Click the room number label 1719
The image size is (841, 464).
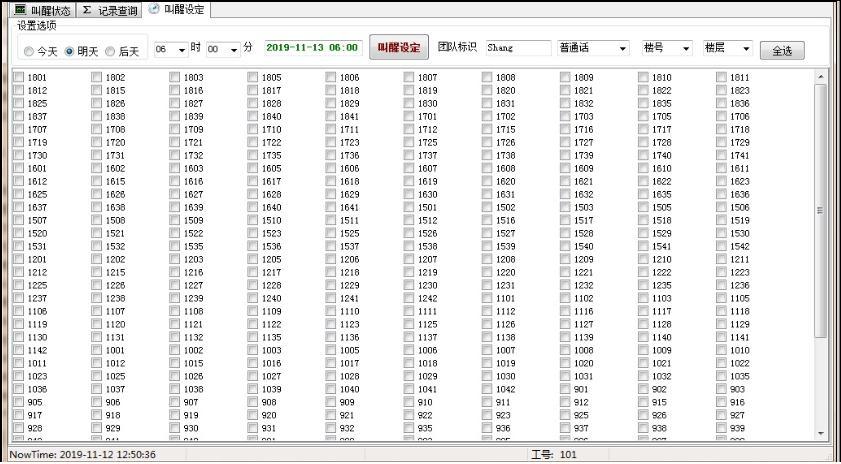37,142
